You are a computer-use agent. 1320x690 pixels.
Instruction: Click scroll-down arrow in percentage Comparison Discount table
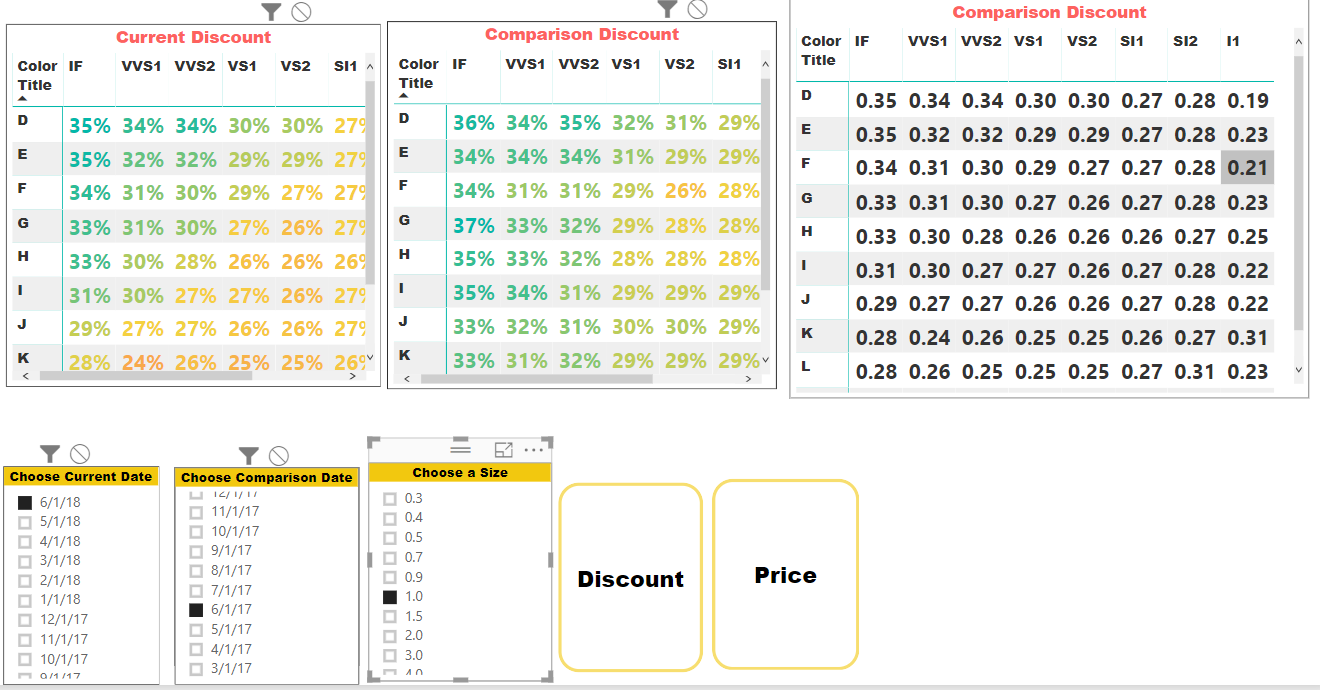click(x=766, y=359)
